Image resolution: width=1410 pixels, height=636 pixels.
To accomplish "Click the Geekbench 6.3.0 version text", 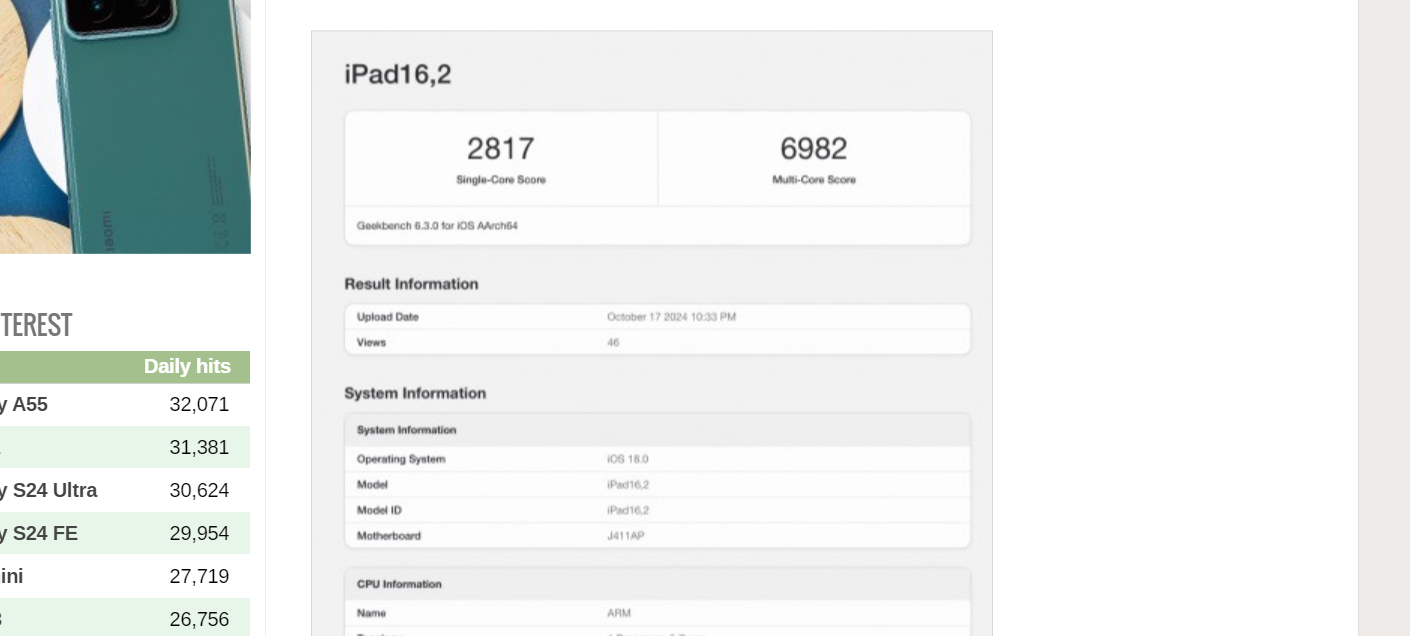I will (437, 226).
